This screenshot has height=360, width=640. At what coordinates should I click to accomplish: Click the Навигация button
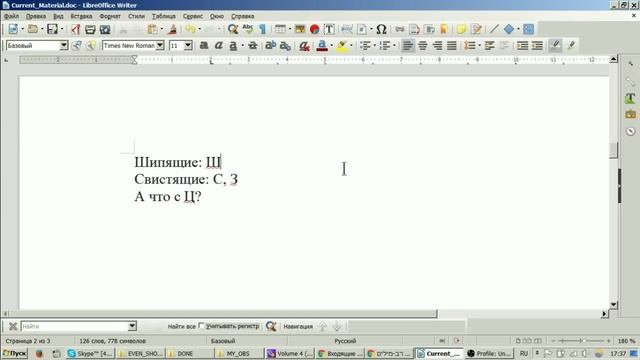(298, 327)
